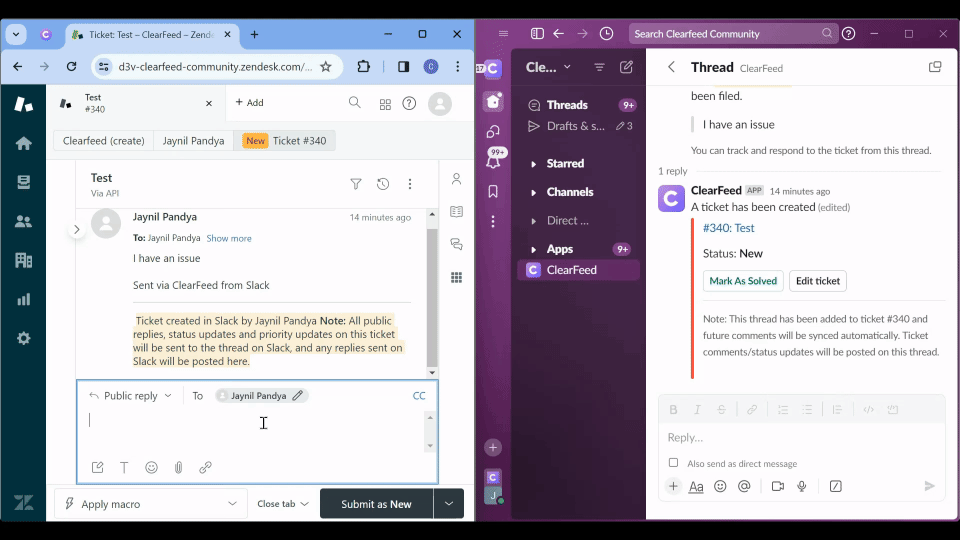Open Zendesk Views icon in sidebar
The image size is (960, 540).
coord(24,182)
